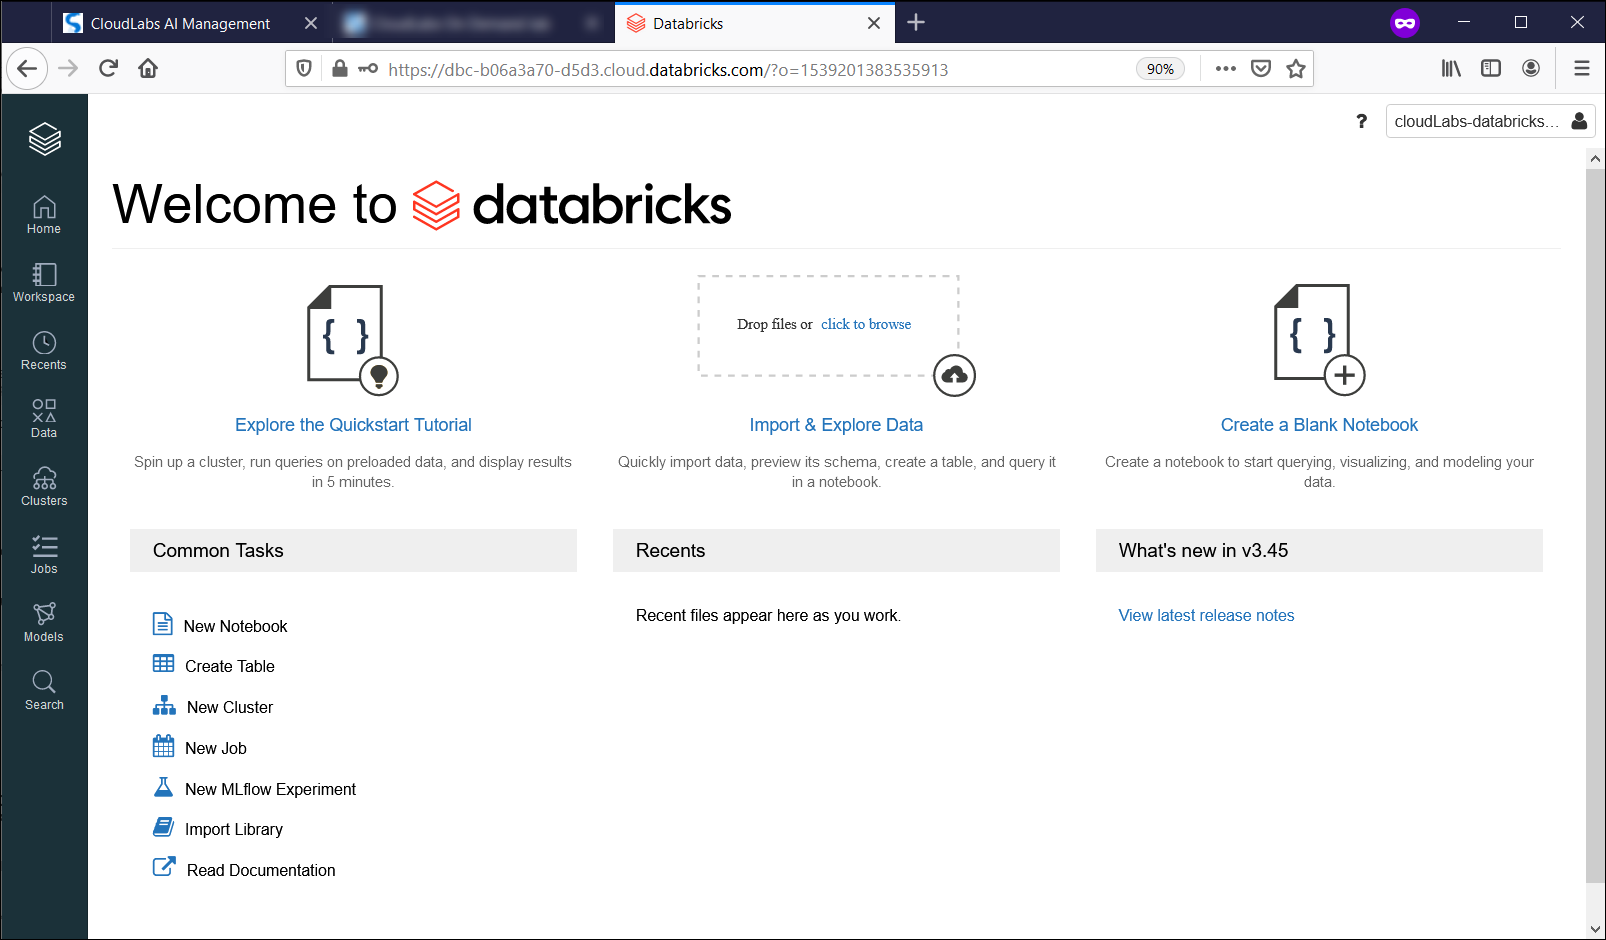Open Create a Blank Notebook link
The width and height of the screenshot is (1606, 940).
(x=1319, y=425)
